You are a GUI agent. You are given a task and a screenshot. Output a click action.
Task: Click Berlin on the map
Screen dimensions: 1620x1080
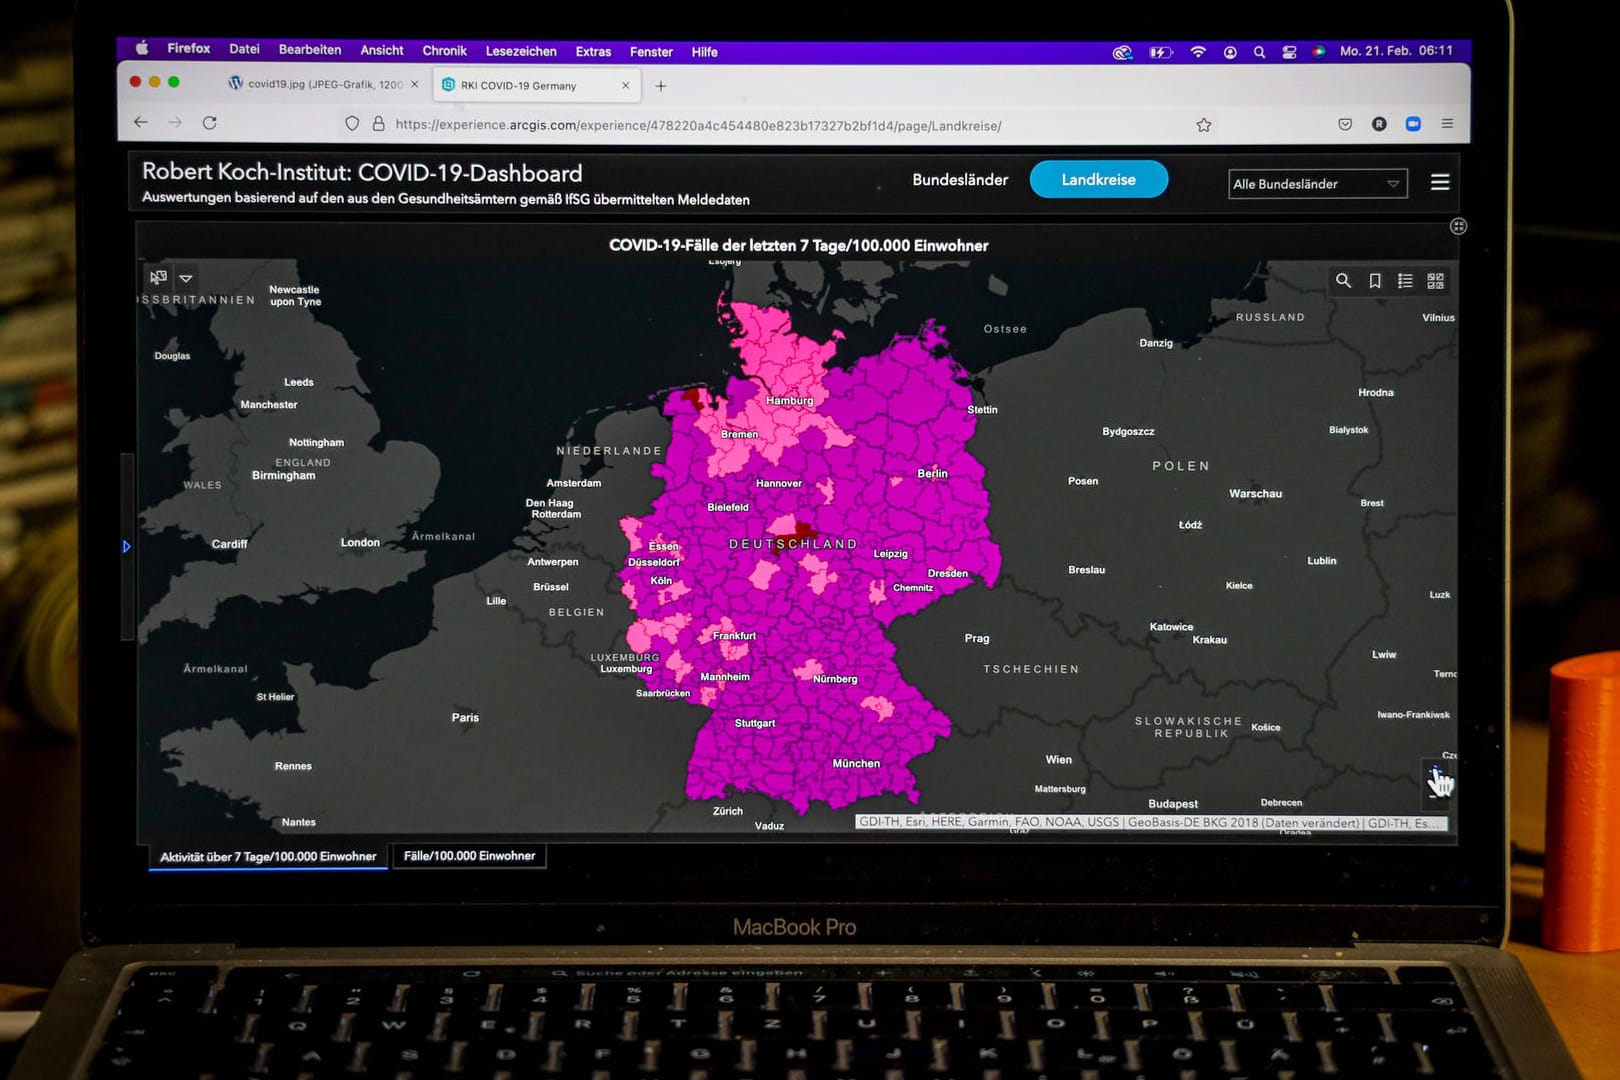pos(932,473)
